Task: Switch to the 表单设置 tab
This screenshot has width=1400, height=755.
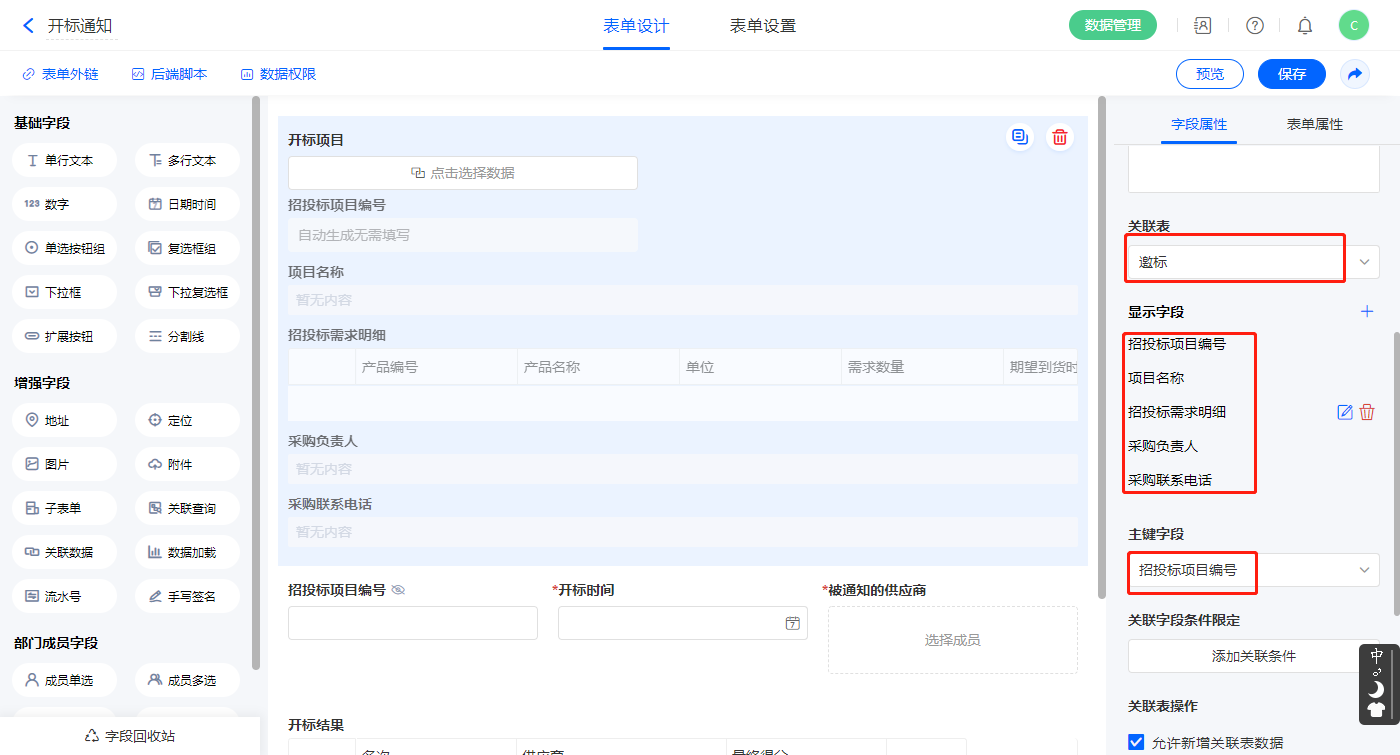Action: point(762,26)
